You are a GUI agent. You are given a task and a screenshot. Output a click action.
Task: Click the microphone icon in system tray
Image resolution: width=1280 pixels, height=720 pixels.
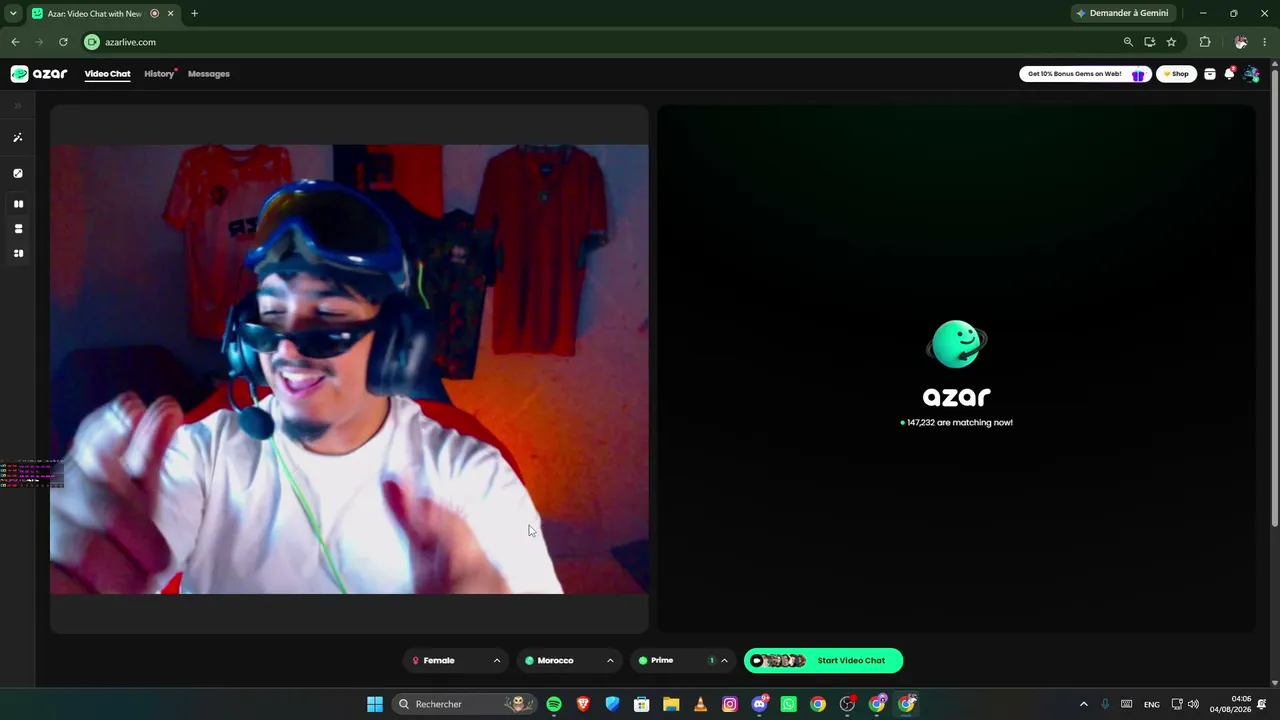1105,704
